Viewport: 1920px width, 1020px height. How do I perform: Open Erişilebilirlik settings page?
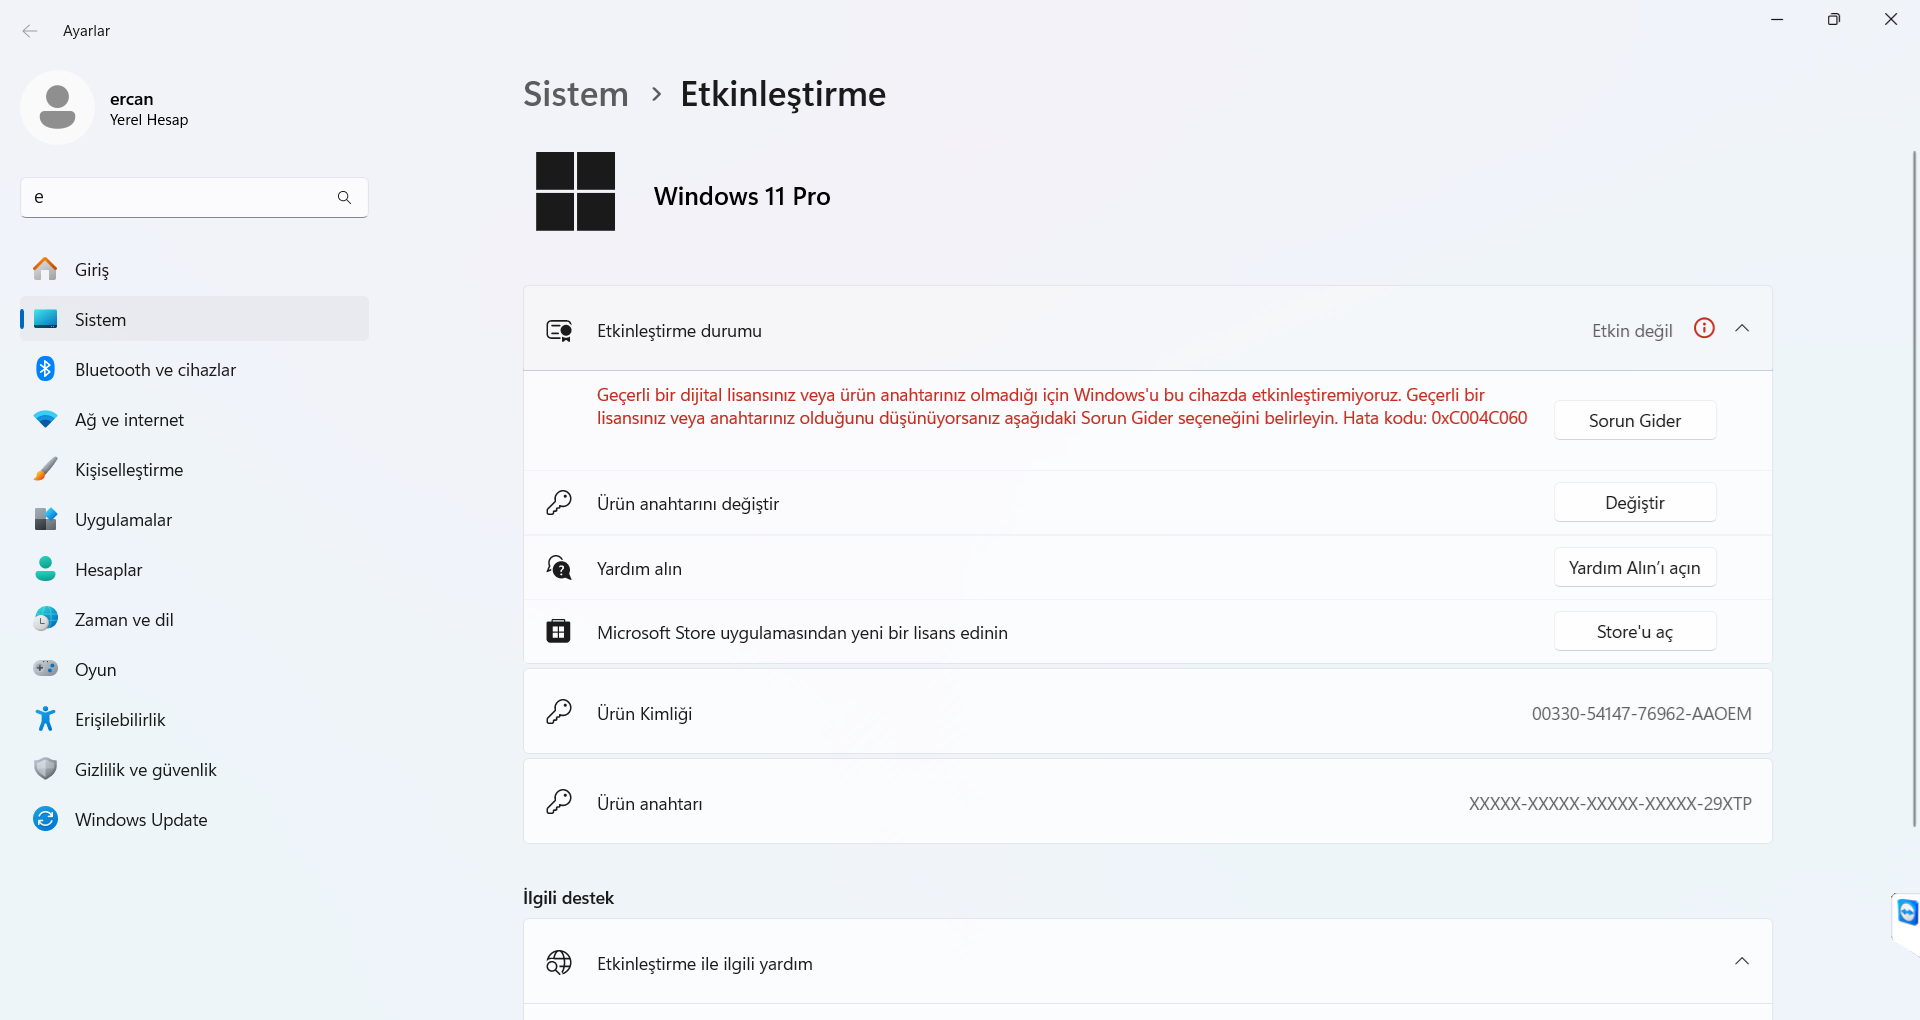[194, 719]
